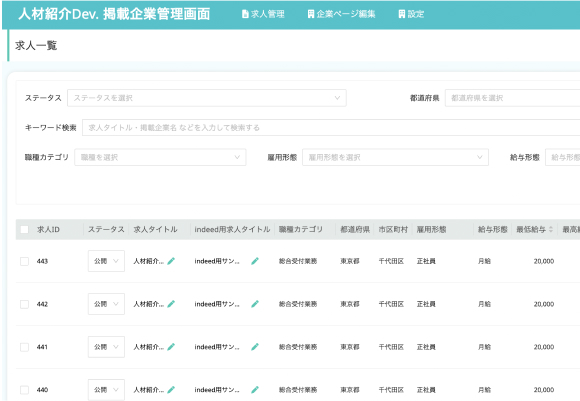Click the 都道府県 column header
This screenshot has width=580, height=401.
(355, 229)
